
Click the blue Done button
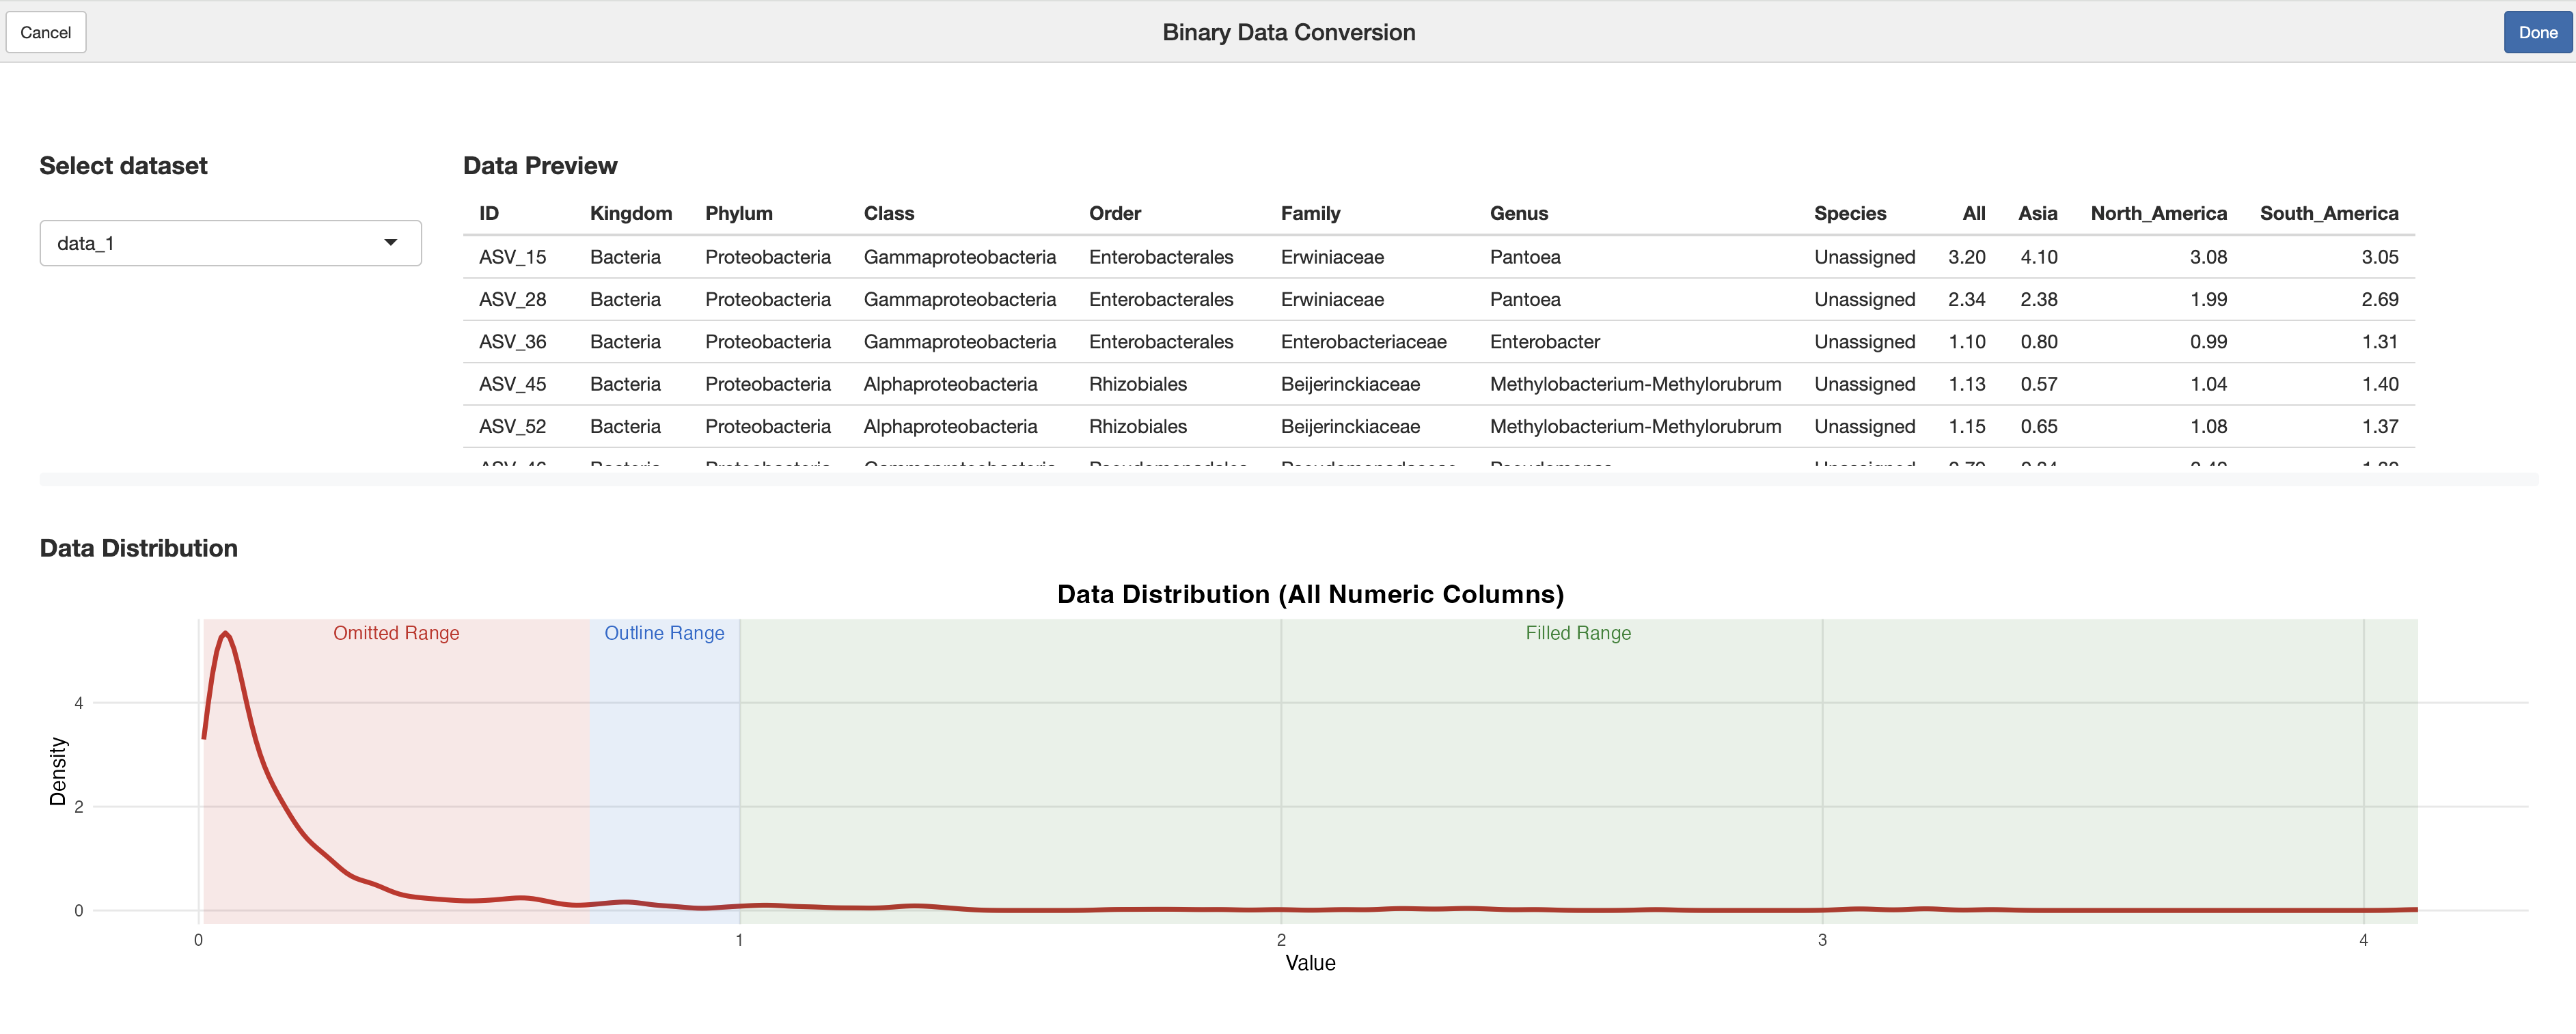(x=2537, y=32)
